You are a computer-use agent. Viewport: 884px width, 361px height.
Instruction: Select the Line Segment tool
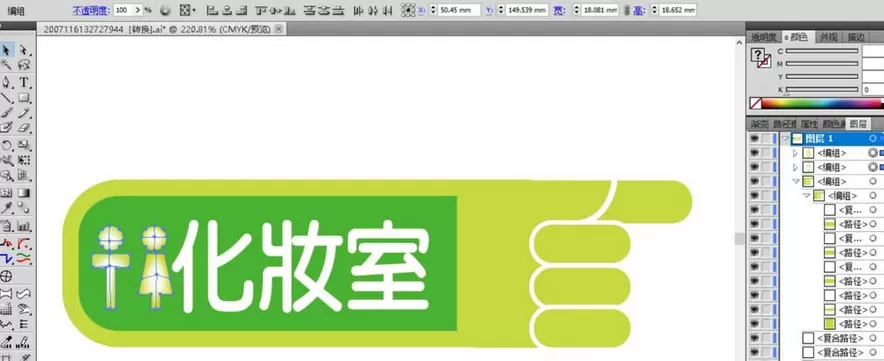(x=7, y=98)
